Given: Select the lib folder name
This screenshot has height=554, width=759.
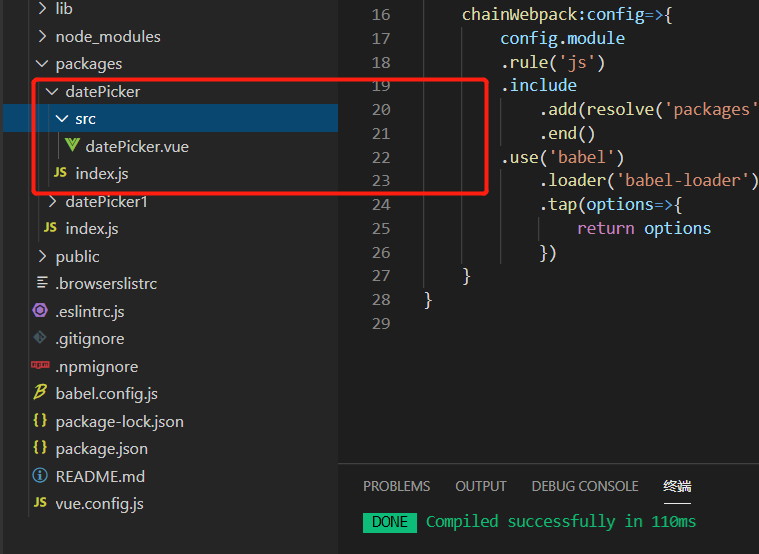Looking at the screenshot, I should [x=64, y=9].
